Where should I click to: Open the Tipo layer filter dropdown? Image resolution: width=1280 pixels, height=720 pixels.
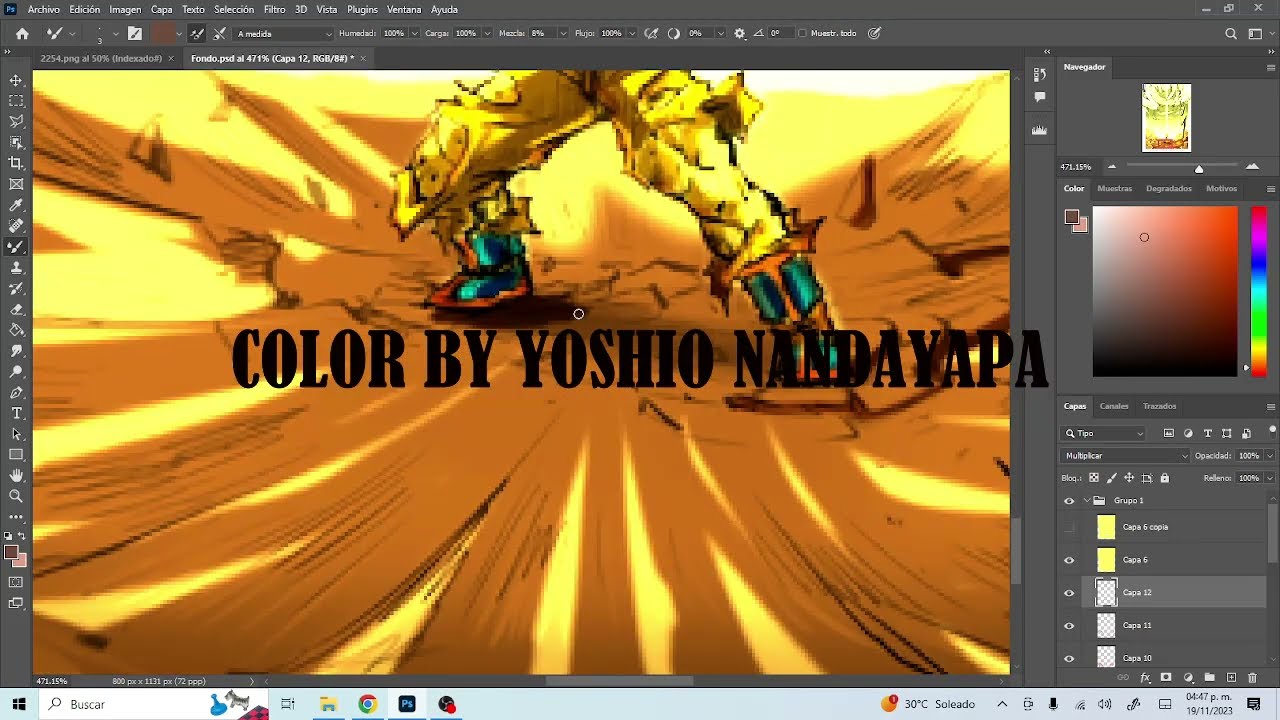click(1104, 433)
